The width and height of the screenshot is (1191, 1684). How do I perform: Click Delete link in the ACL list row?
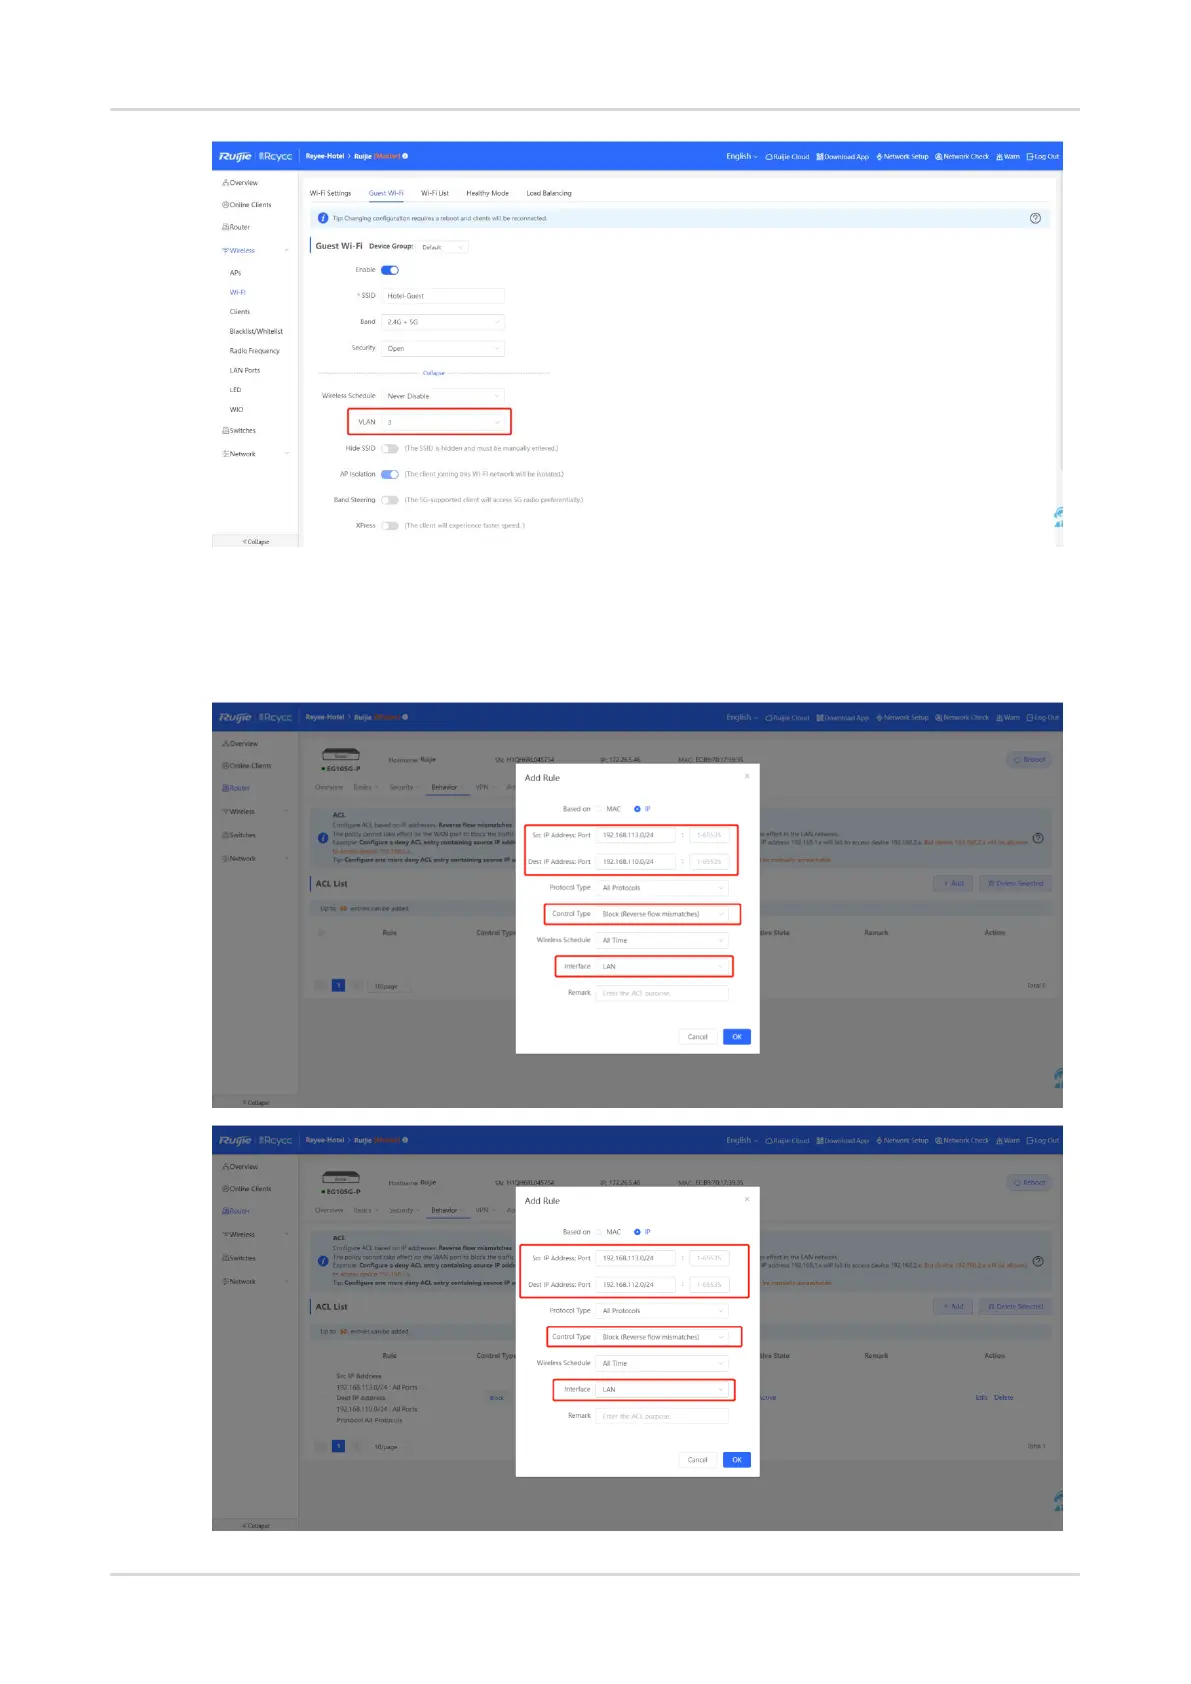point(1003,1398)
